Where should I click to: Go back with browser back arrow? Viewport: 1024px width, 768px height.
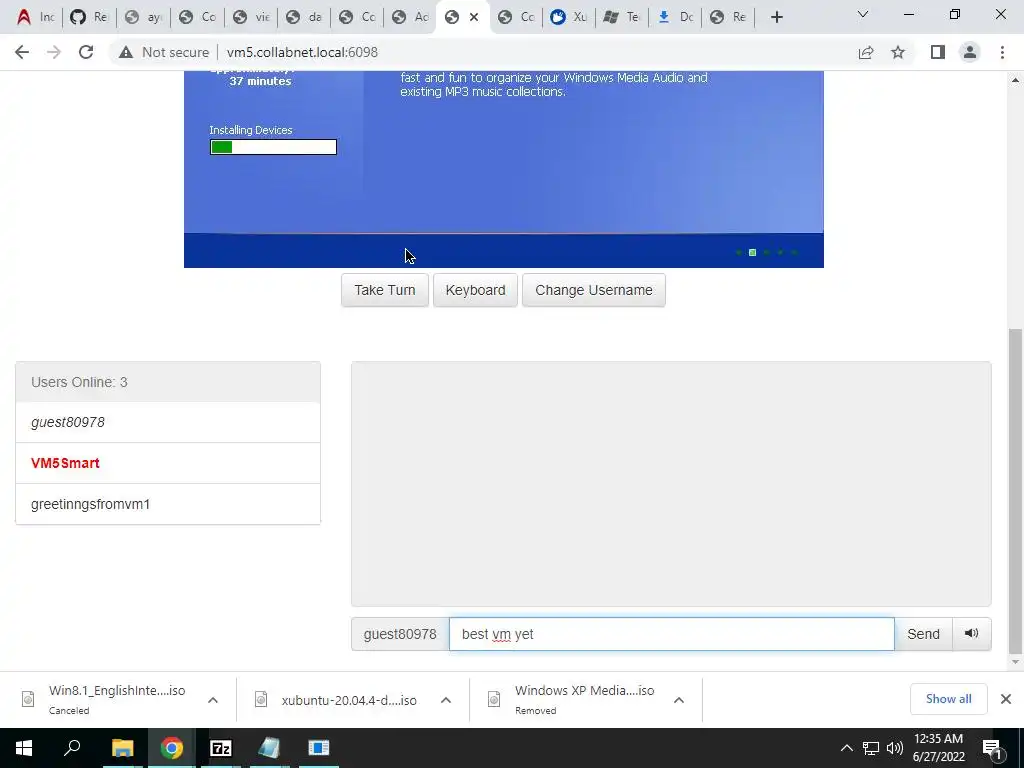pos(22,52)
